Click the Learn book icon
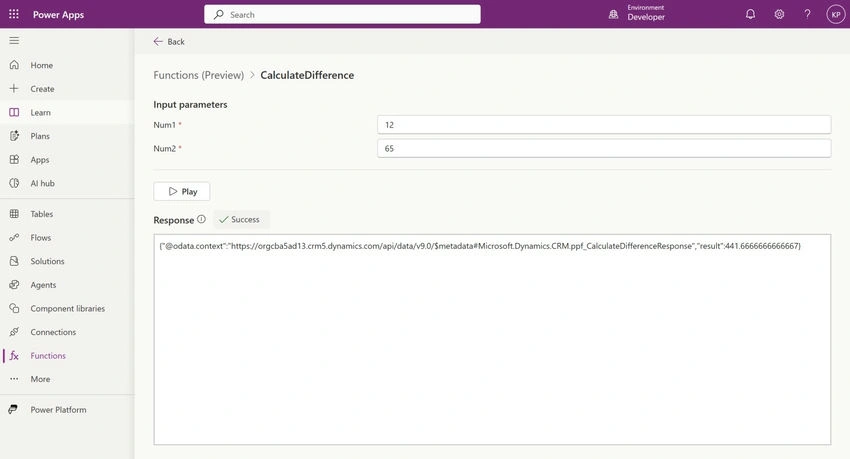The height and width of the screenshot is (459, 850). [x=14, y=112]
